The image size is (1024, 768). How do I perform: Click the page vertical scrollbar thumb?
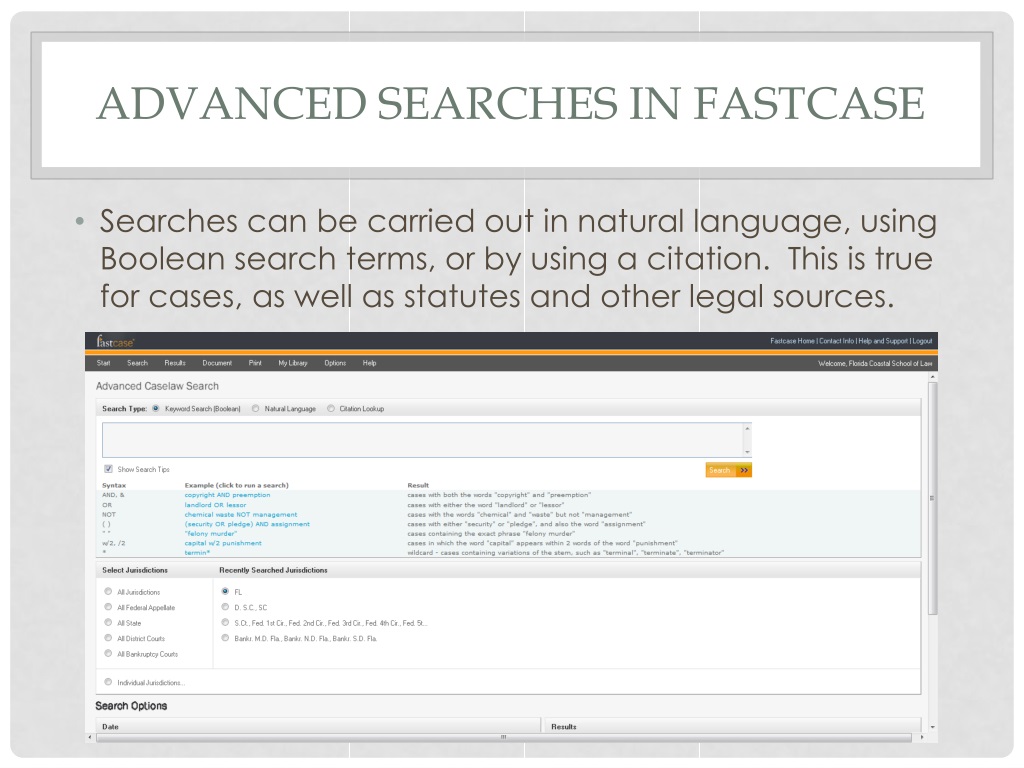933,498
